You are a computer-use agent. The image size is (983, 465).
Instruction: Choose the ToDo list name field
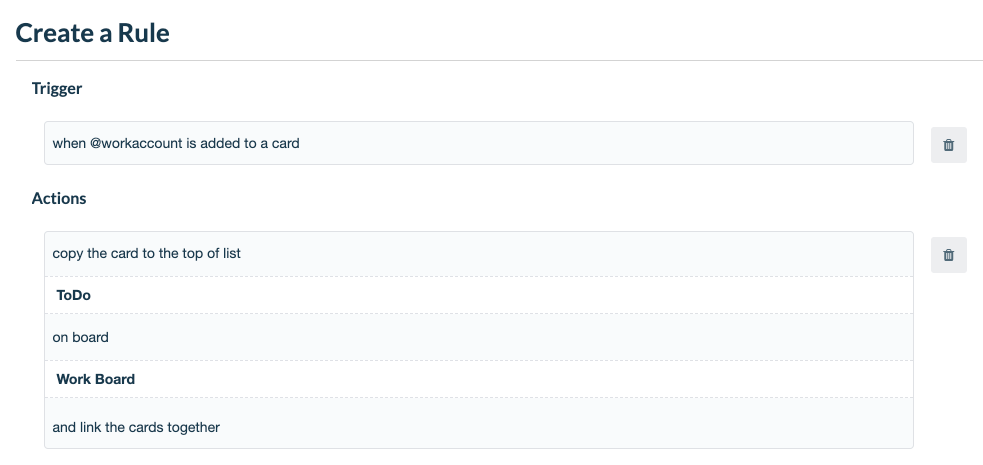[x=479, y=295]
